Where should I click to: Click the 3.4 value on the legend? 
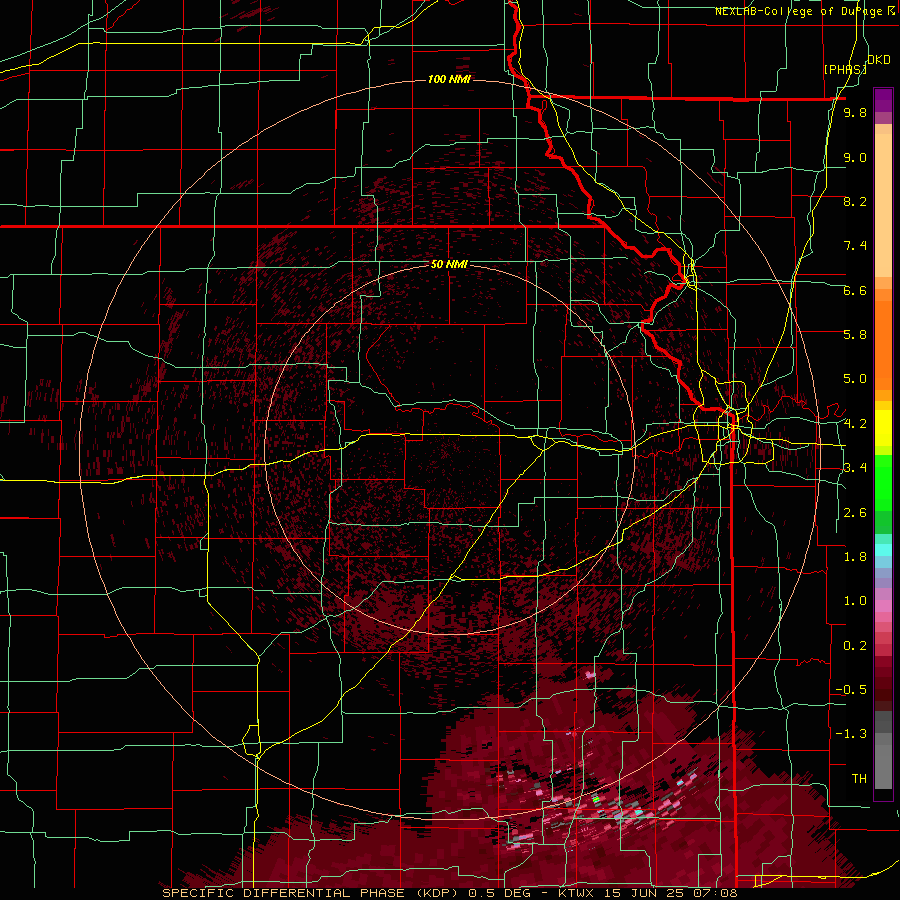coord(855,468)
